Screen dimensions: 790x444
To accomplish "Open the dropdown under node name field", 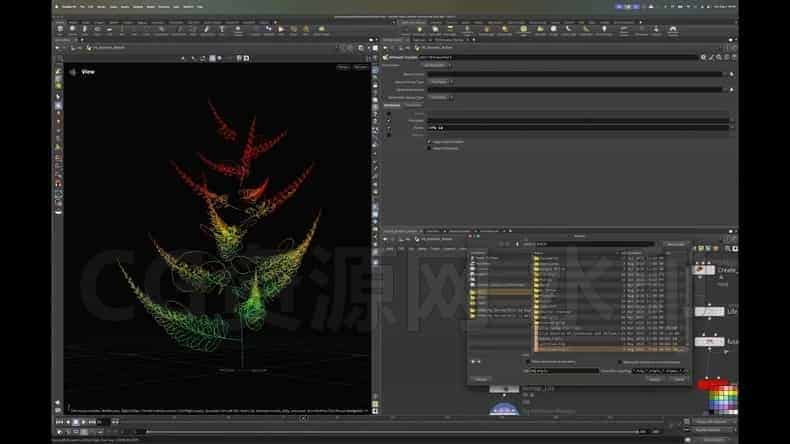I will click(x=436, y=66).
